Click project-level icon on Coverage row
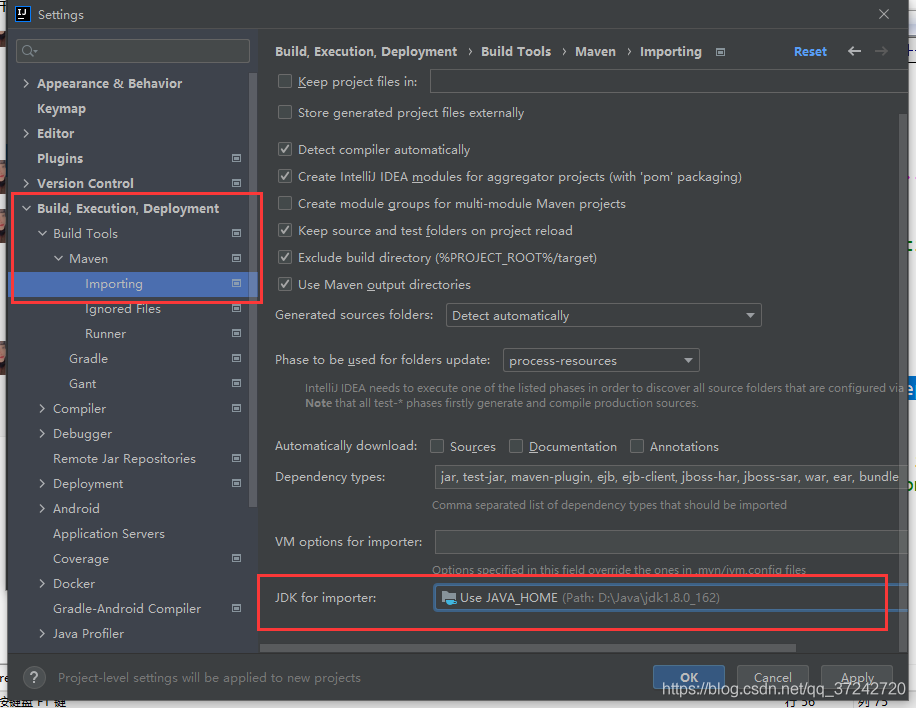 coord(237,558)
